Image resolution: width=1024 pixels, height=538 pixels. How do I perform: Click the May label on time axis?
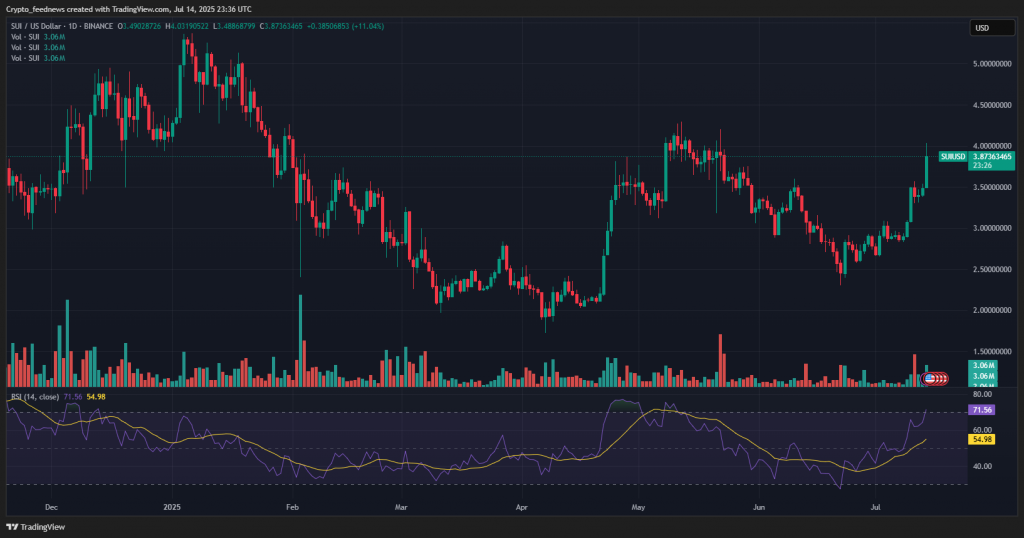(637, 507)
